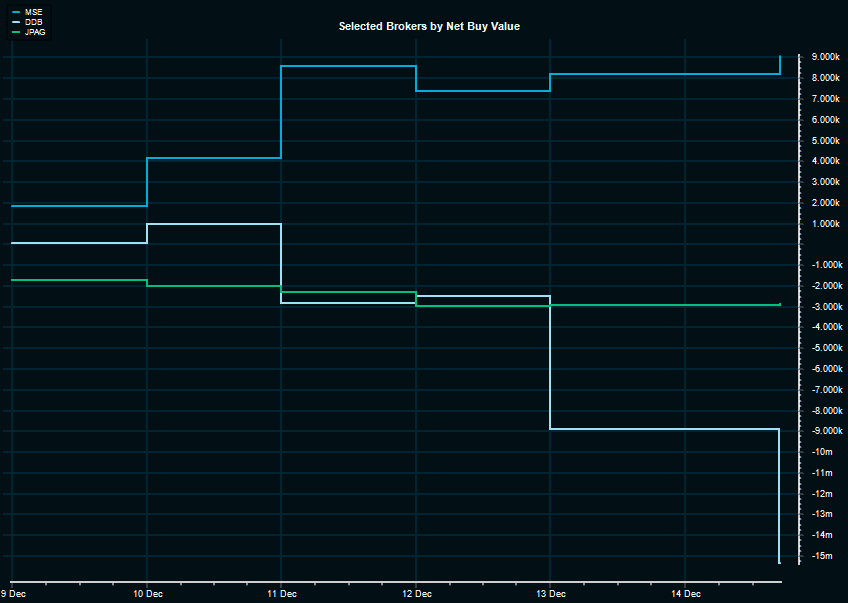Click the 11 Dec x-axis label

[281, 594]
